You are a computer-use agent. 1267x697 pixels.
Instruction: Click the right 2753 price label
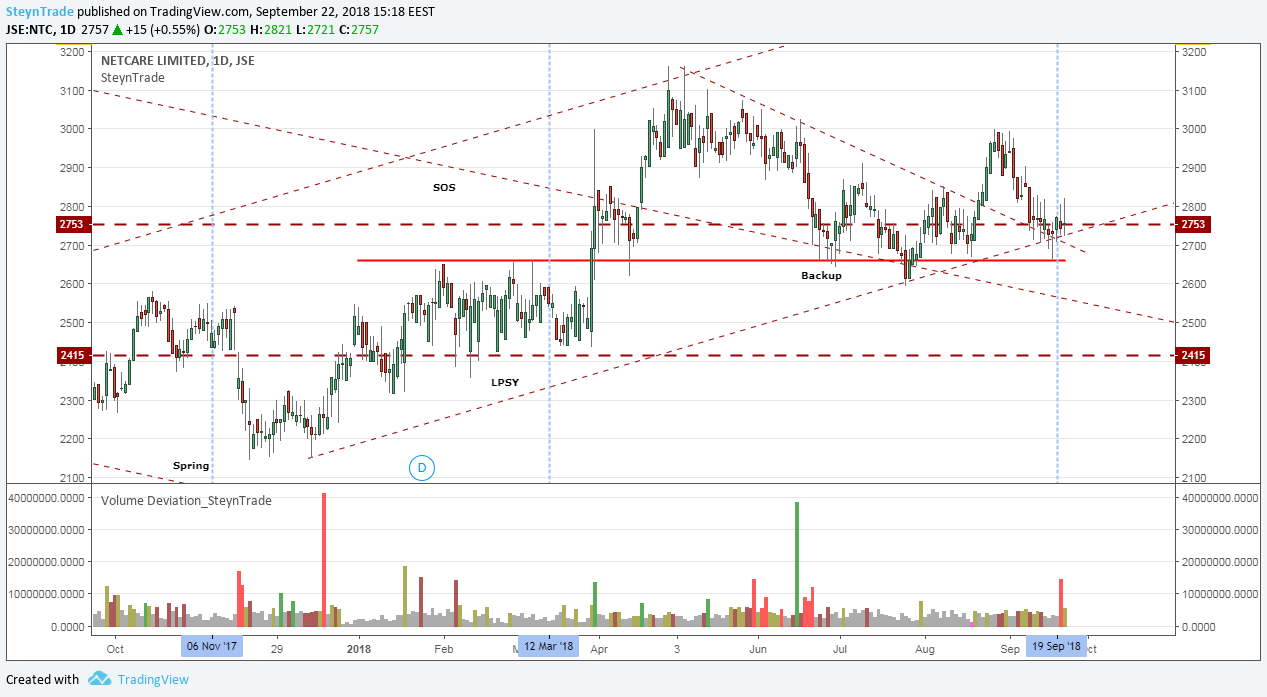1193,224
